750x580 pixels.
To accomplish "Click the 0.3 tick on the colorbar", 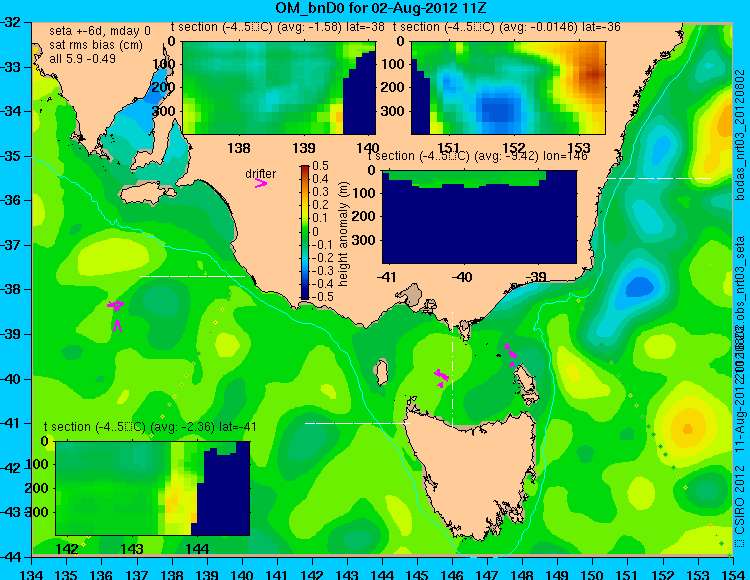I will (x=320, y=192).
